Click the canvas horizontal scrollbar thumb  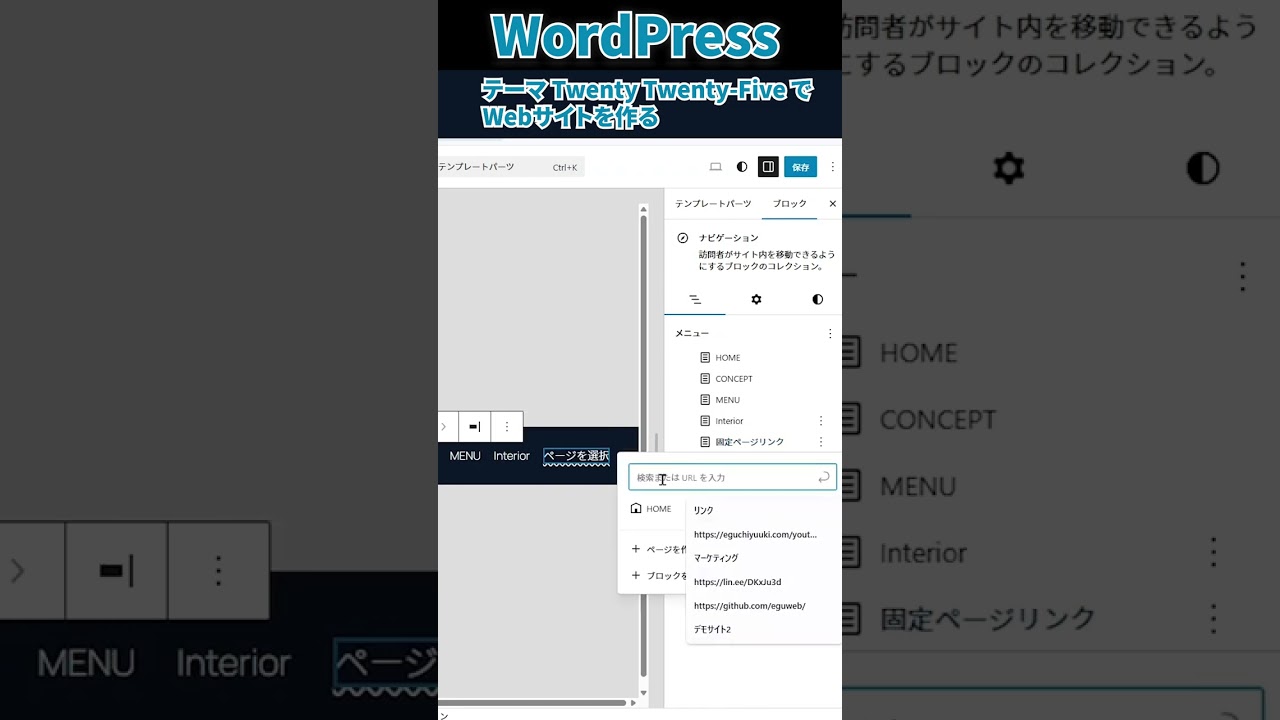tap(533, 703)
